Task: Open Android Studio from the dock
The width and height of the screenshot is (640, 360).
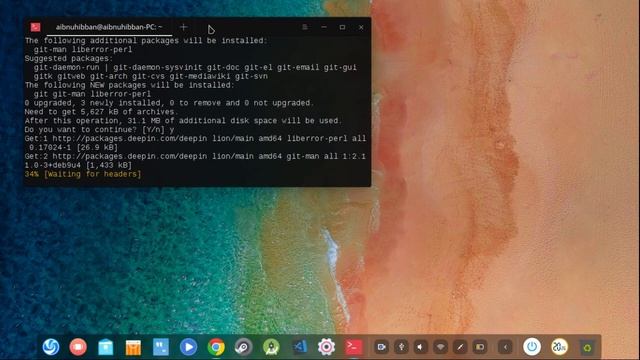Action: 271,347
